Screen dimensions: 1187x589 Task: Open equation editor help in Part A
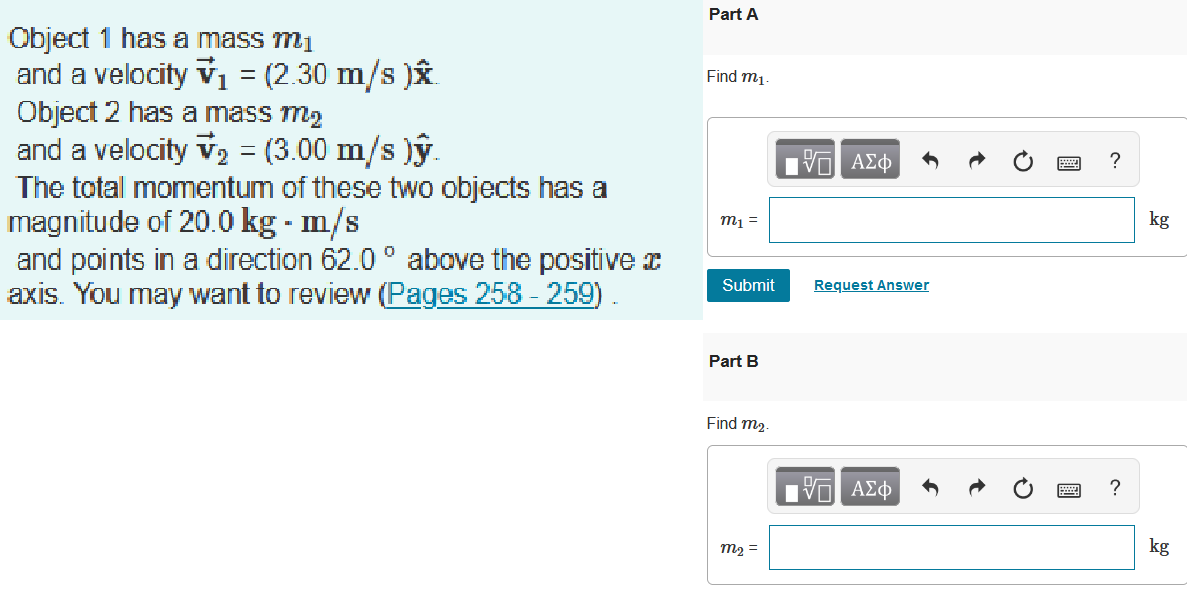pyautogui.click(x=1114, y=160)
